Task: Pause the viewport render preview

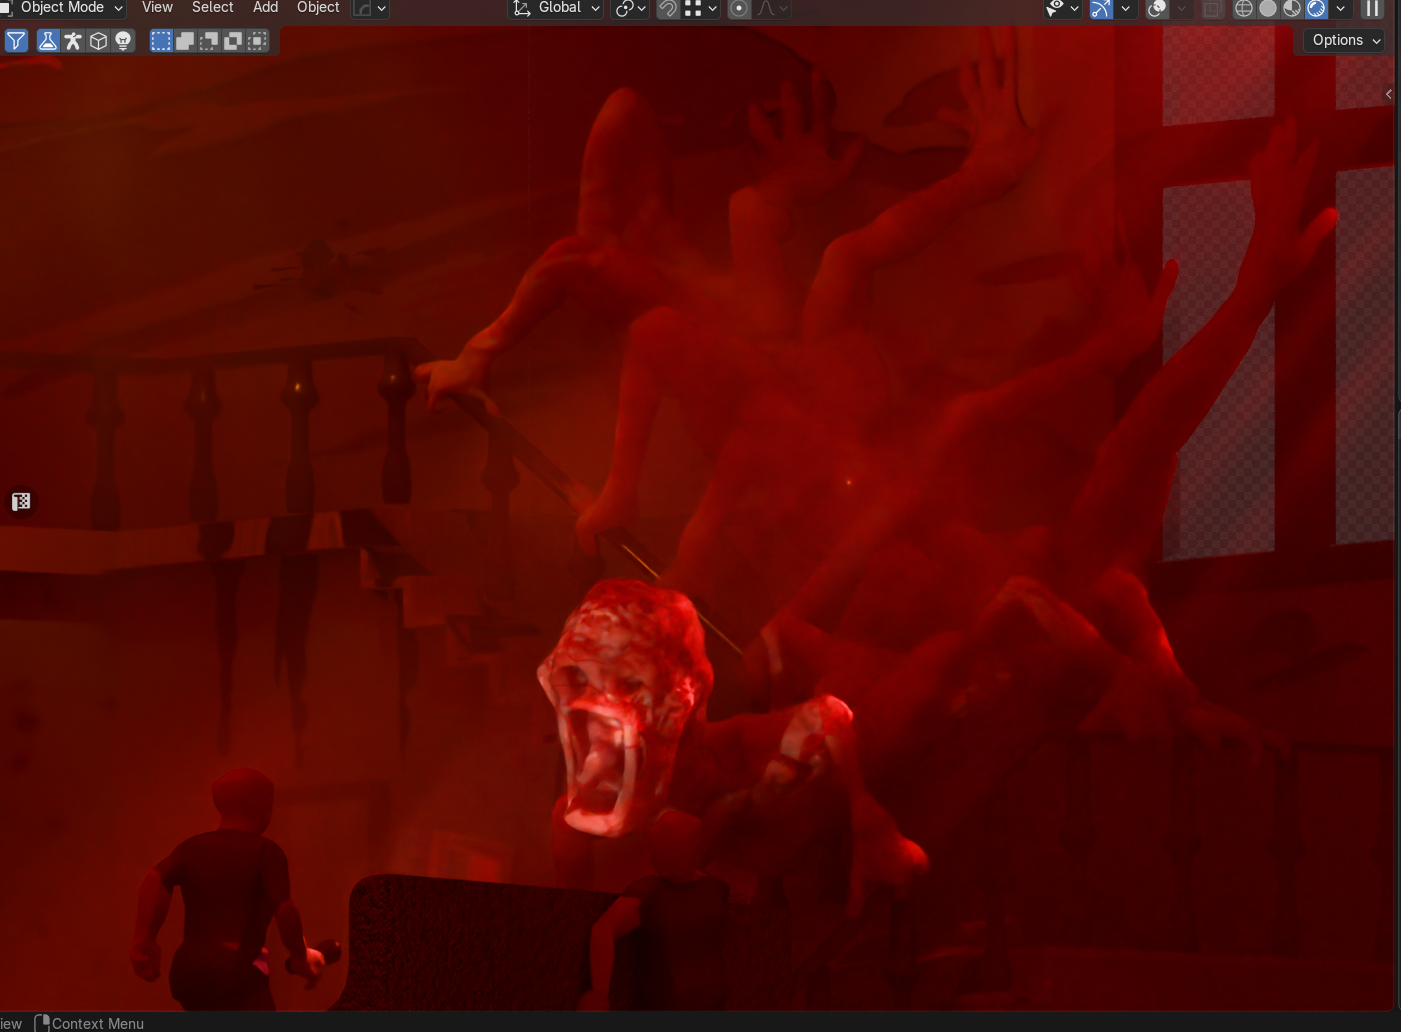Action: pyautogui.click(x=1372, y=8)
